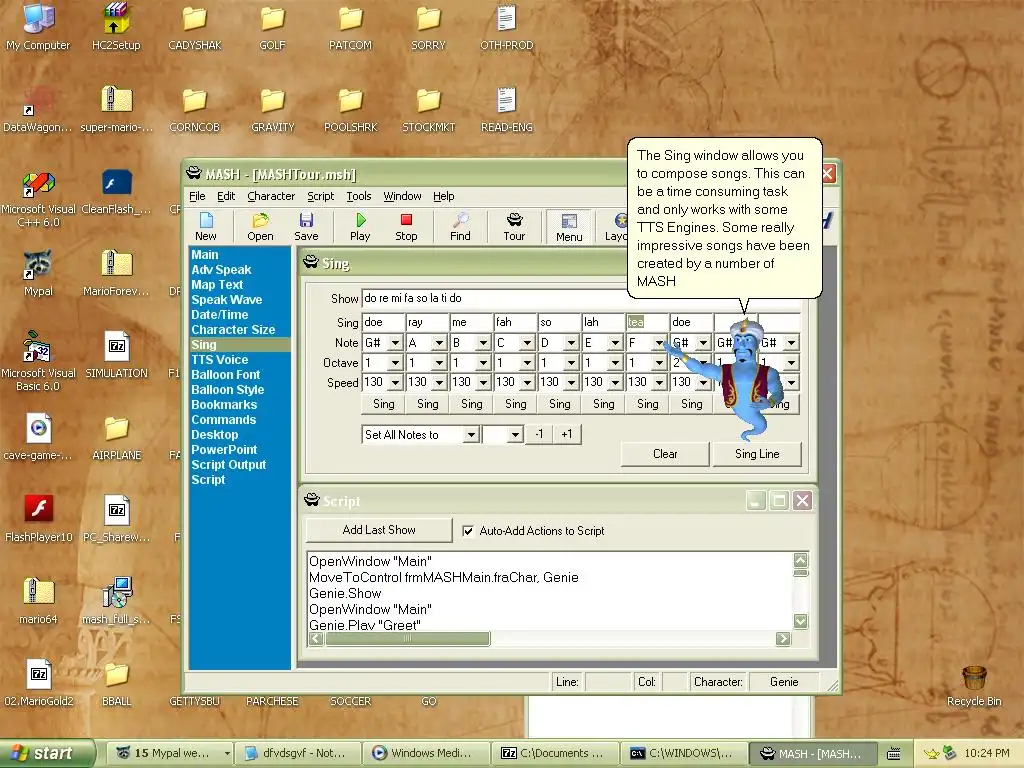Select the AIRPLANE folder icon

point(116,437)
